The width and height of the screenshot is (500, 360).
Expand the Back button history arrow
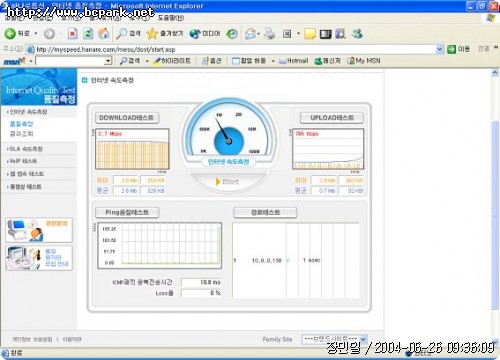coord(36,34)
